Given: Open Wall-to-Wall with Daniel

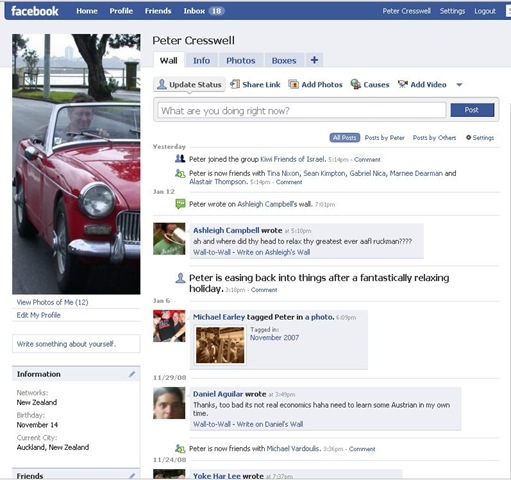Looking at the screenshot, I should (212, 424).
